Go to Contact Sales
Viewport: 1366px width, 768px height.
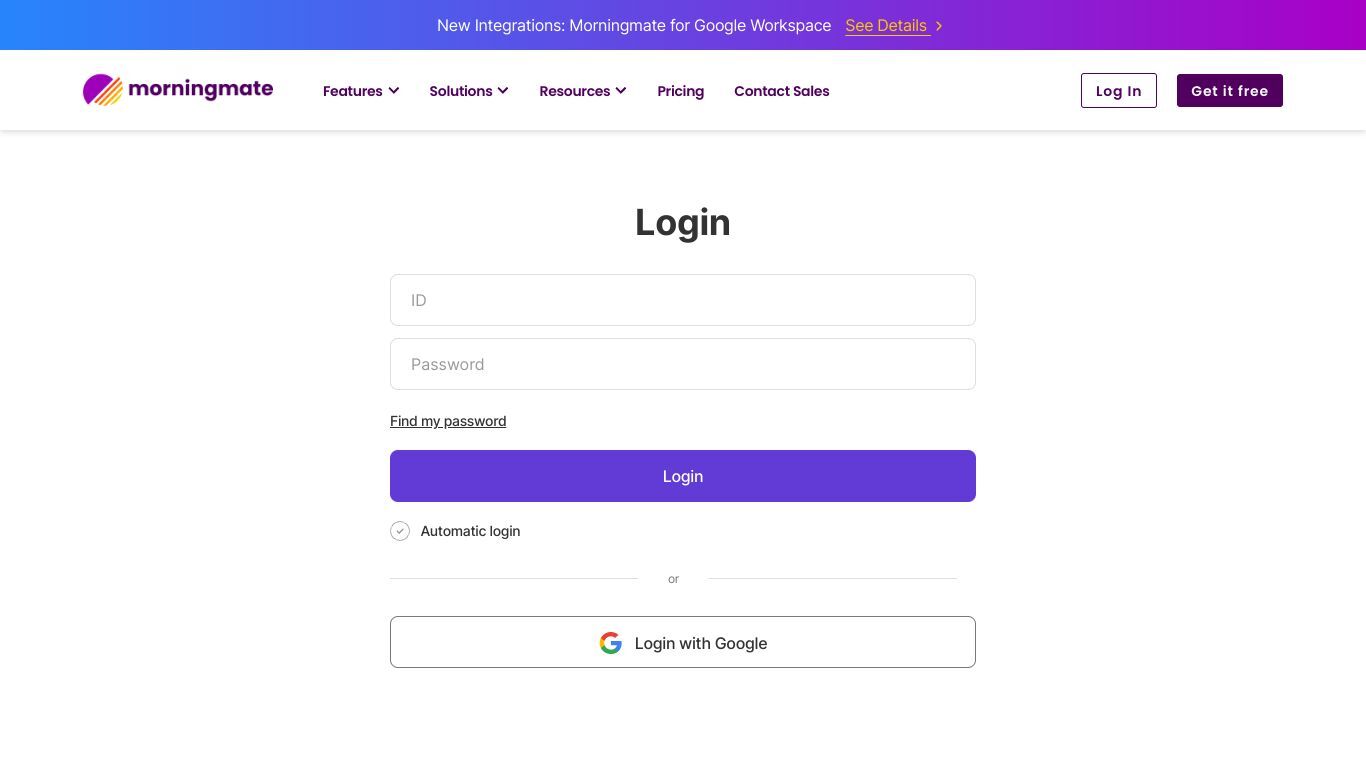click(782, 91)
